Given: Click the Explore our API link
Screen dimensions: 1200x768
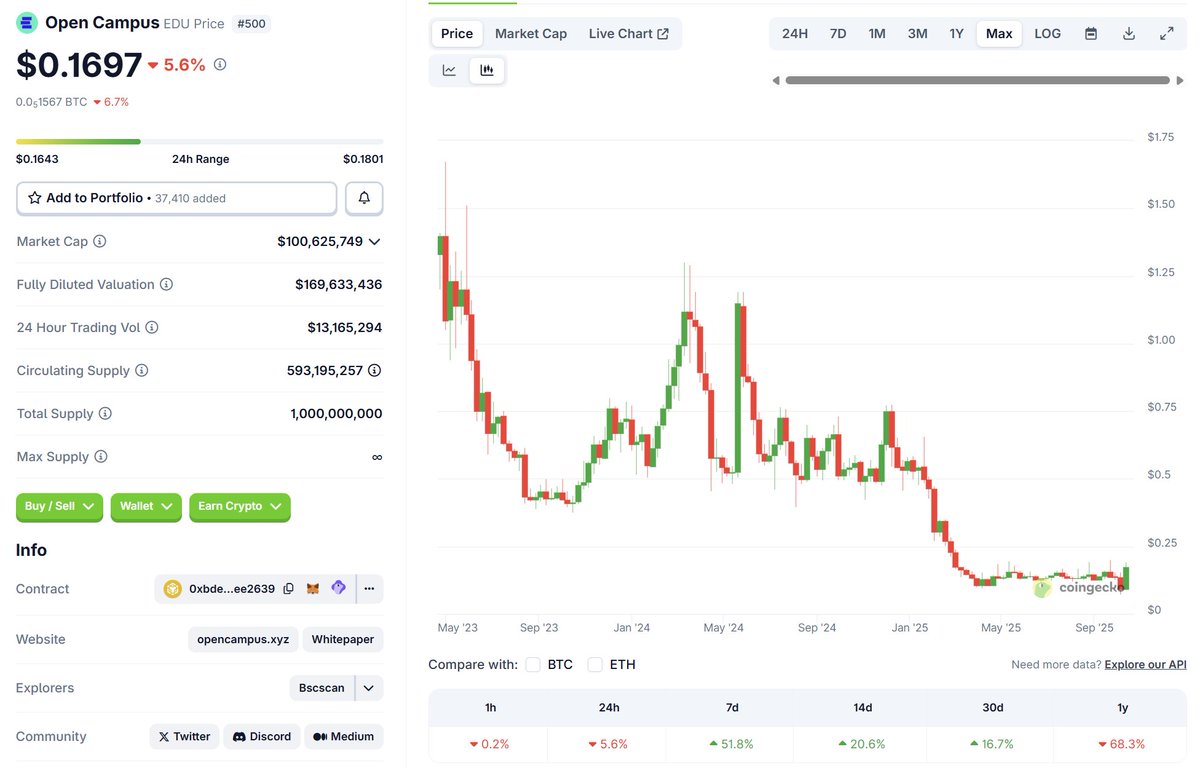Looking at the screenshot, I should (x=1145, y=665).
